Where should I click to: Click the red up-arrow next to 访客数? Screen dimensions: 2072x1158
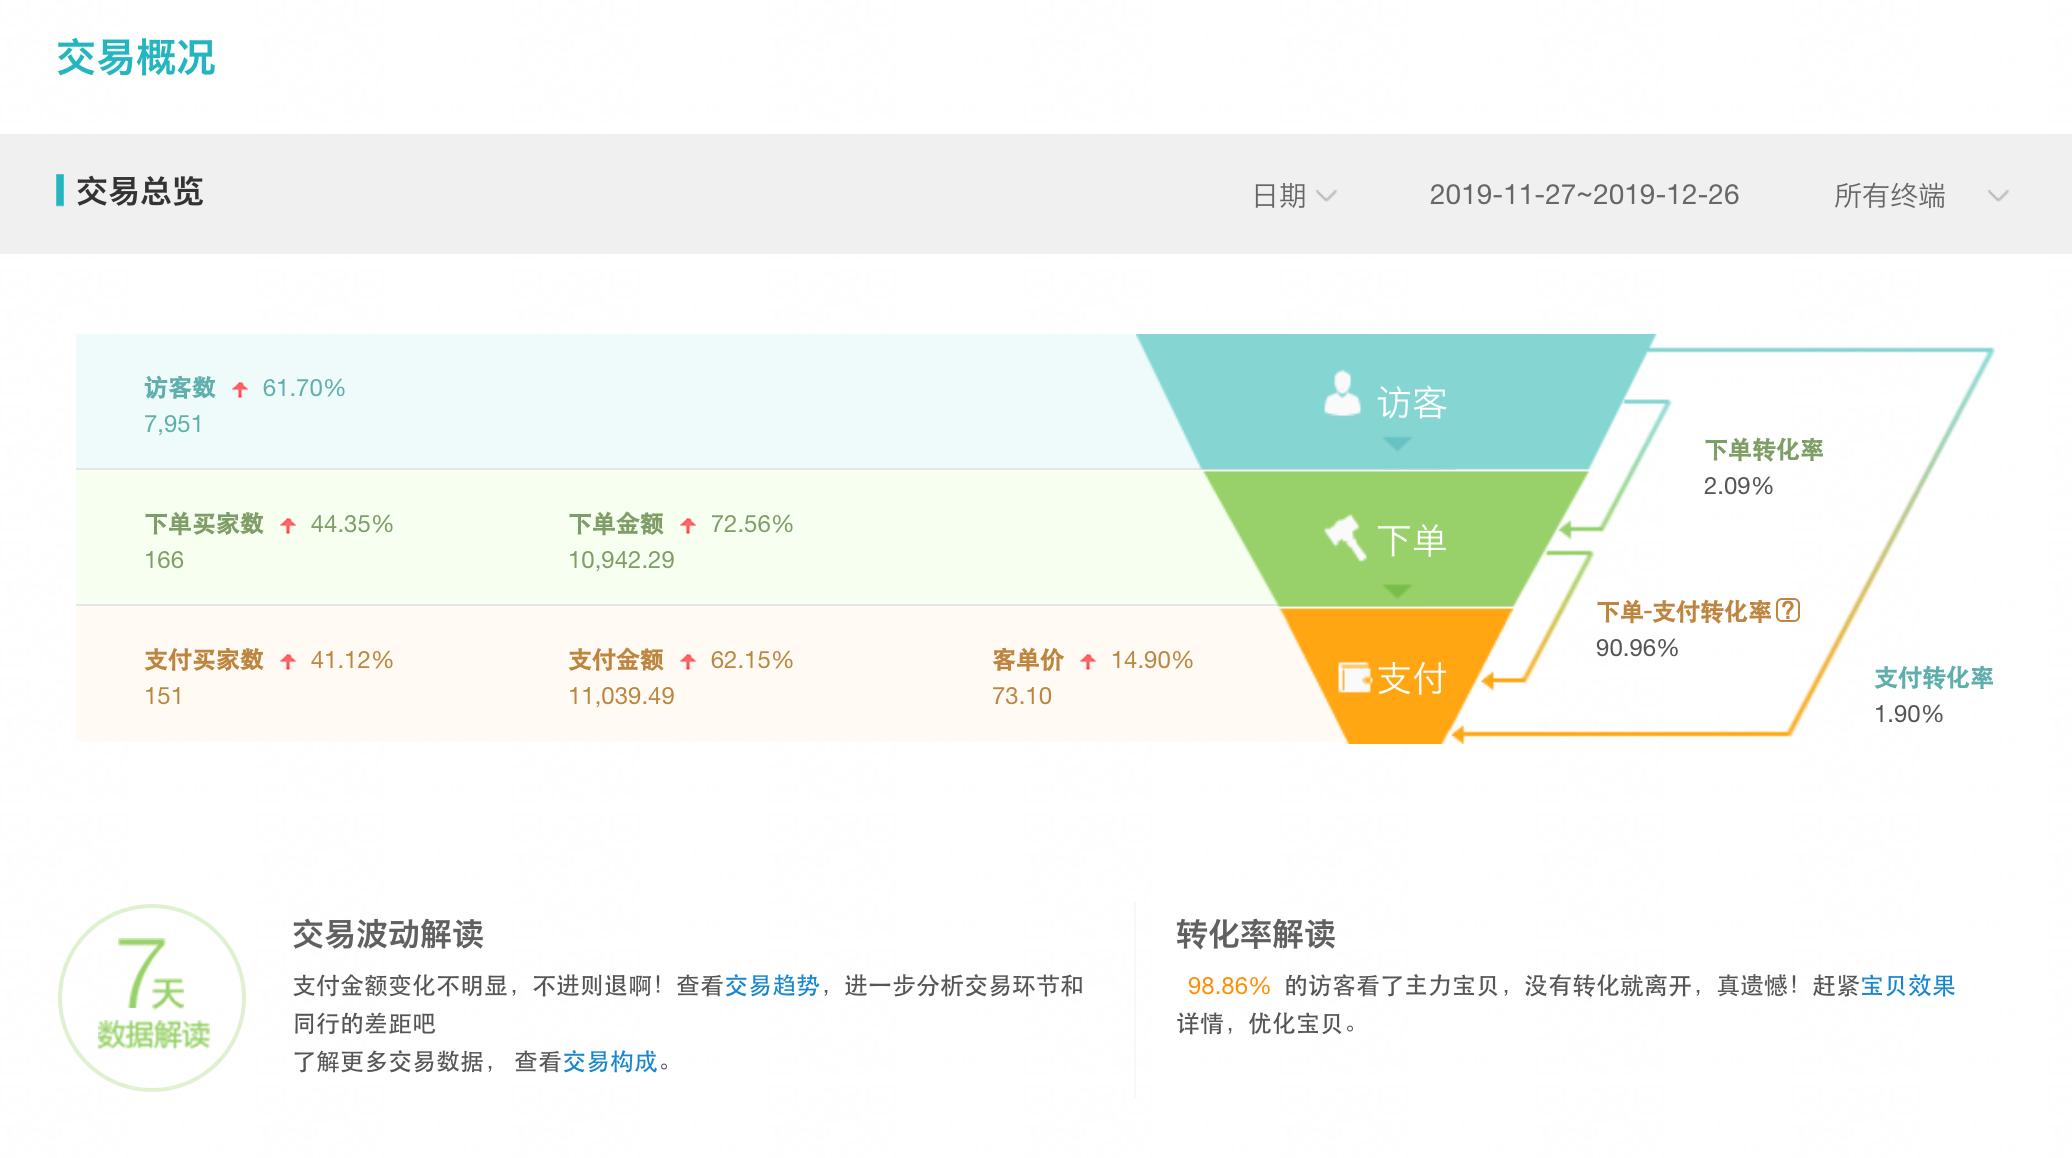point(238,390)
